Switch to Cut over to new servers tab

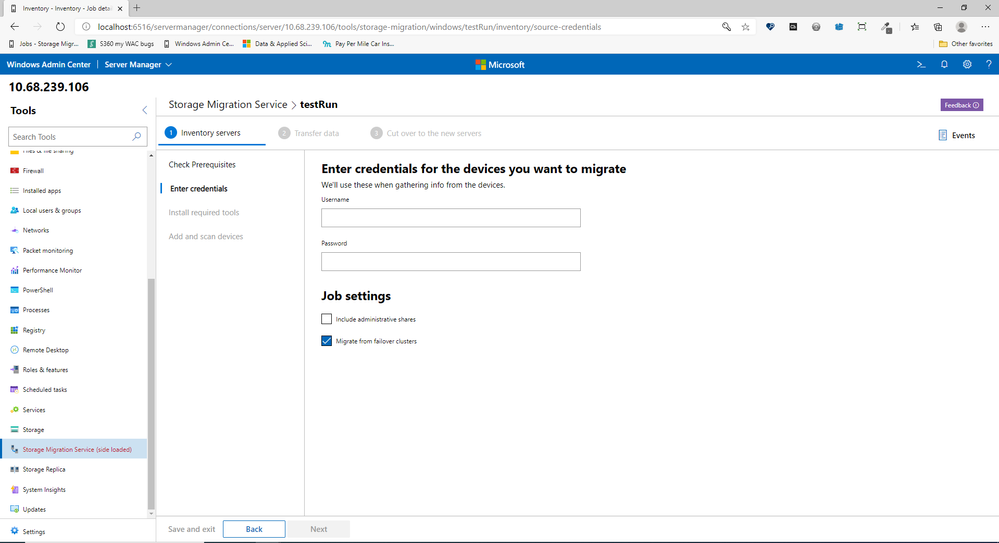(x=426, y=133)
